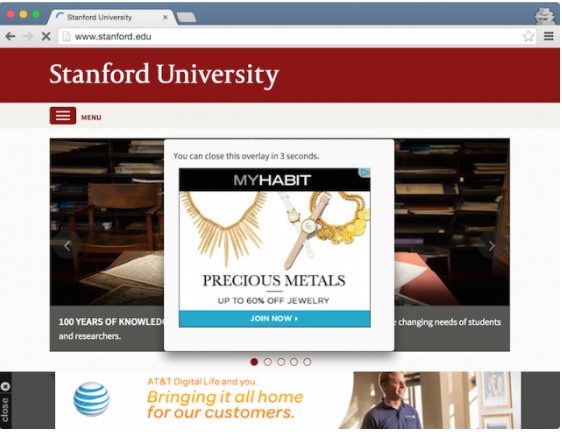
Task: Click the browser back arrow
Action: coord(10,36)
